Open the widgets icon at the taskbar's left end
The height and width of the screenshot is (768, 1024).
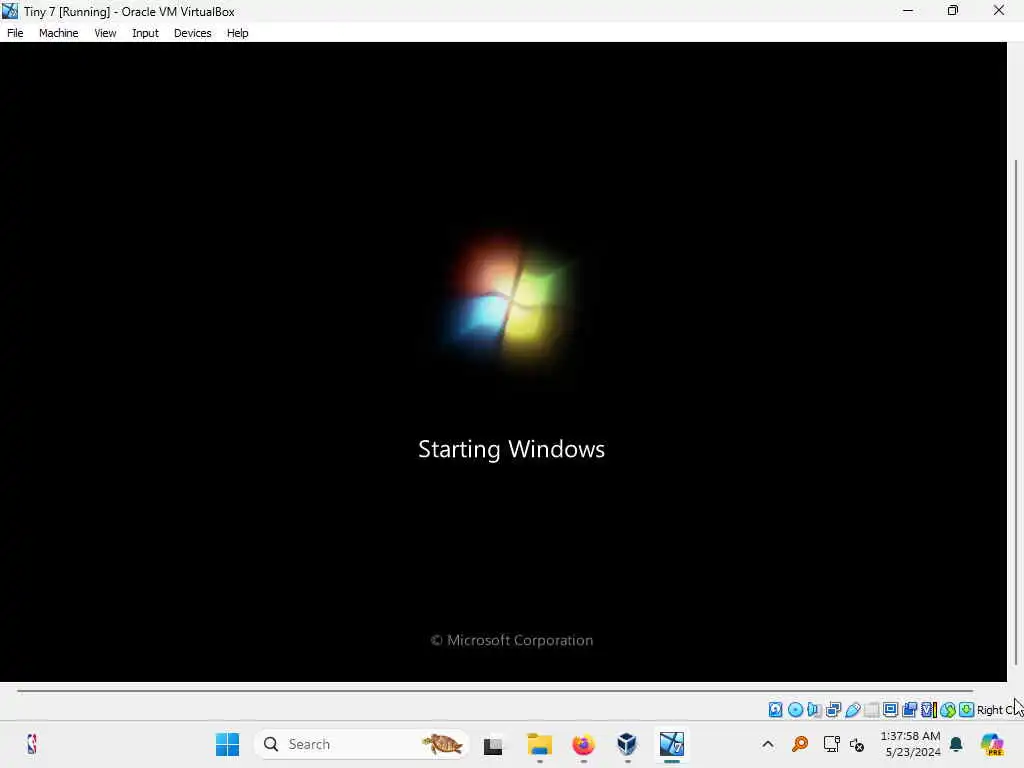coord(31,744)
